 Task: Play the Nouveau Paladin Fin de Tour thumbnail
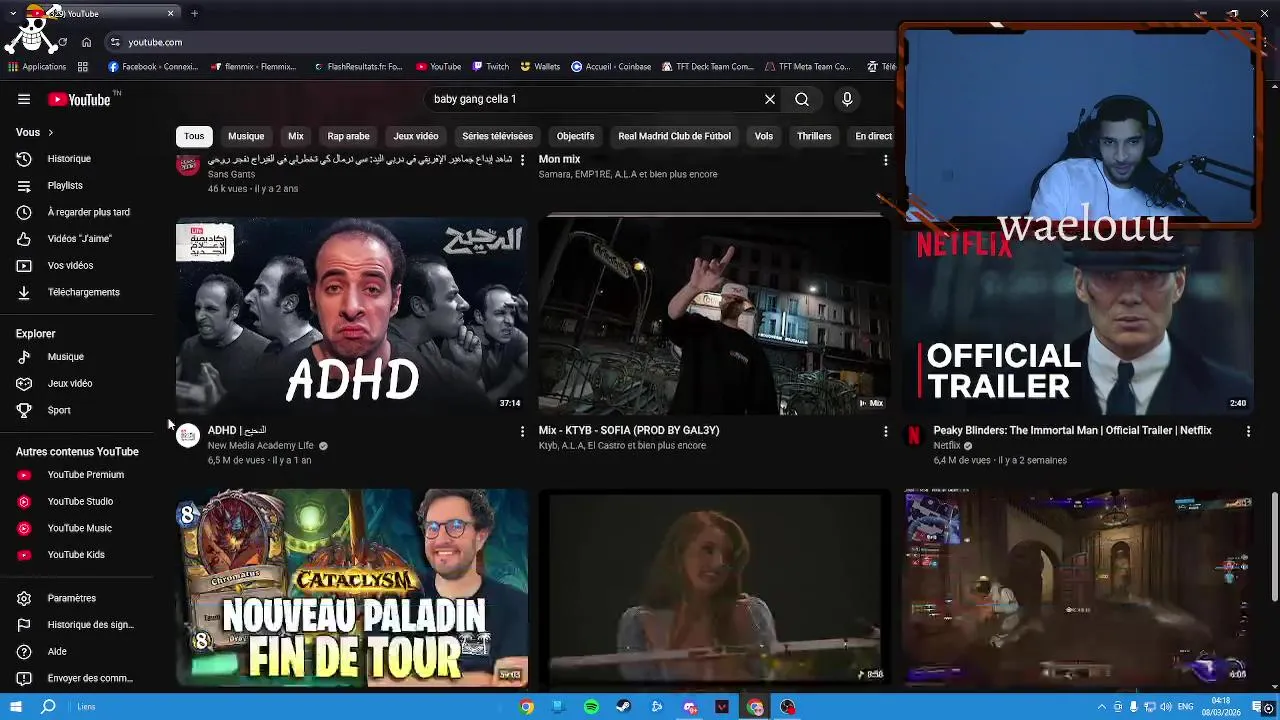pos(352,587)
